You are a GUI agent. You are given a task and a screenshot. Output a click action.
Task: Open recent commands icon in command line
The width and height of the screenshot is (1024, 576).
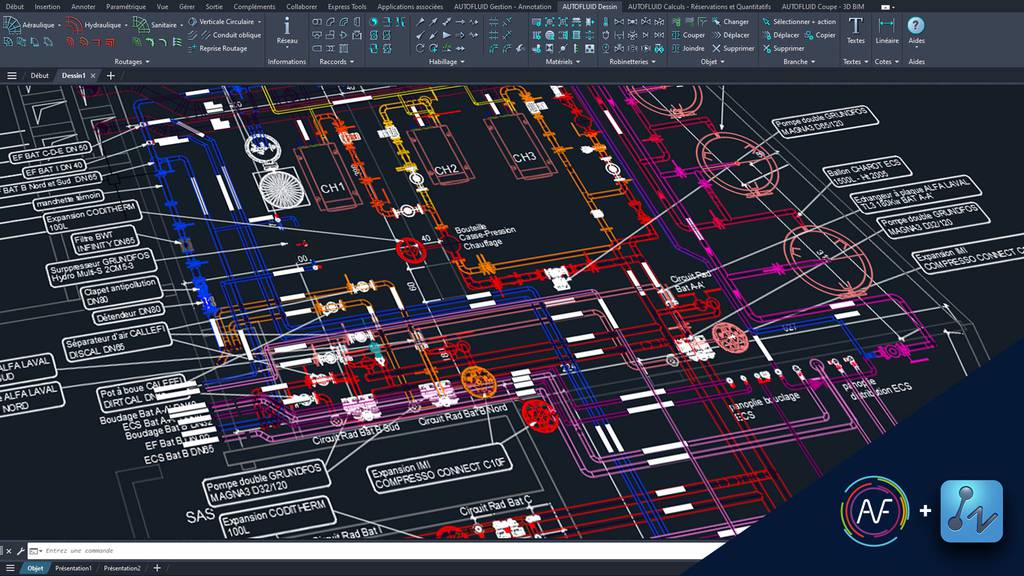click(x=34, y=551)
